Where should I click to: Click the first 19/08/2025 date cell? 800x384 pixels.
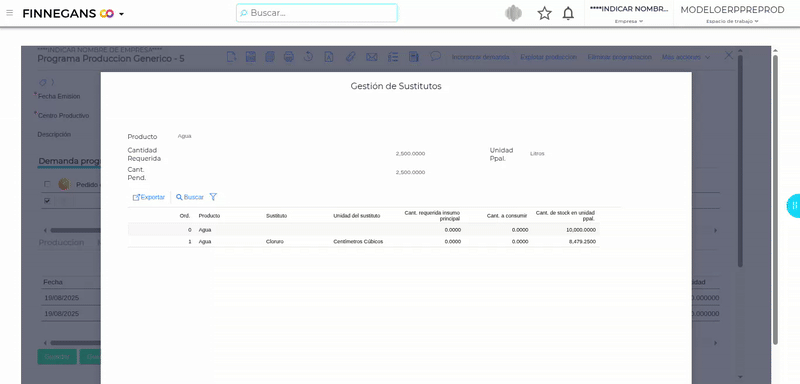(x=61, y=298)
